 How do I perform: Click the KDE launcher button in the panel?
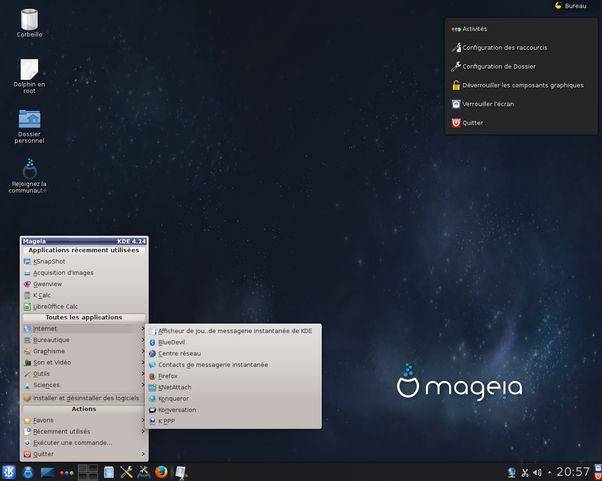tap(9, 472)
